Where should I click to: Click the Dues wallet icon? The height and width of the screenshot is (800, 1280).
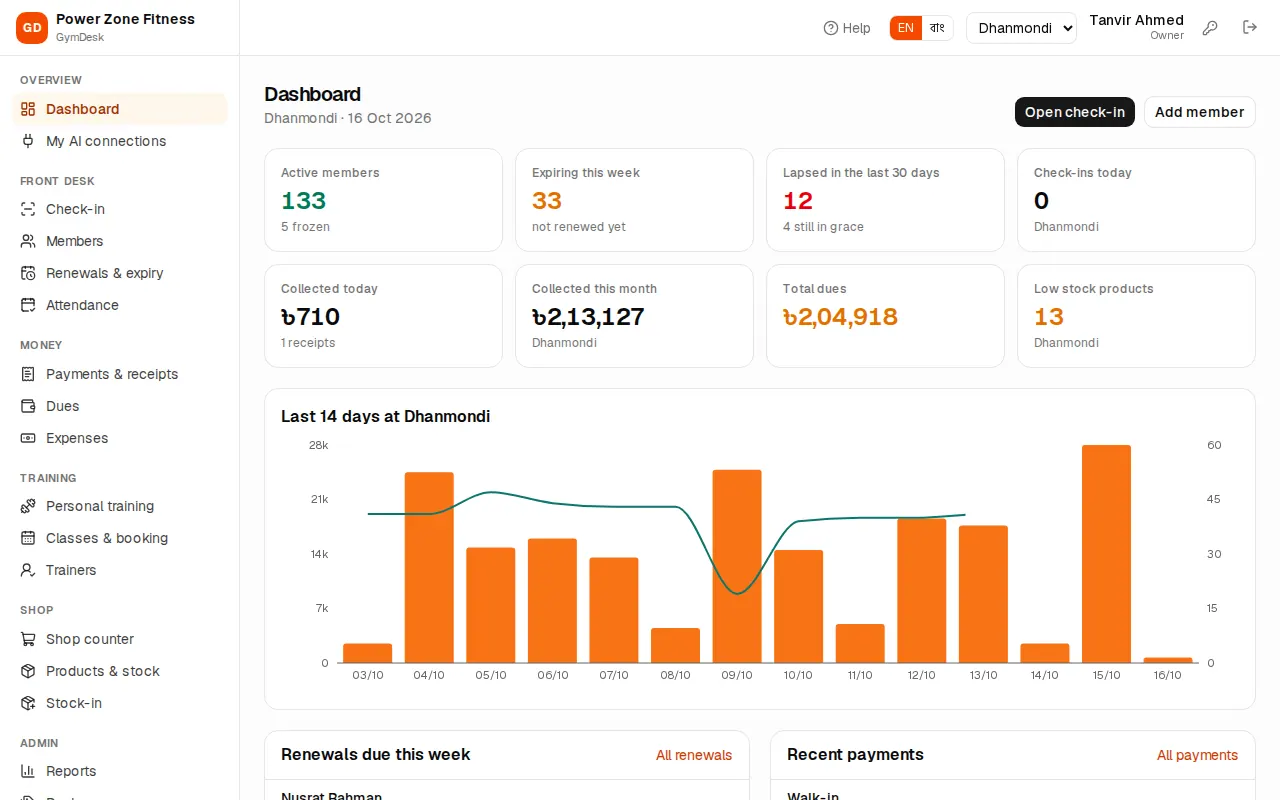[x=28, y=406]
